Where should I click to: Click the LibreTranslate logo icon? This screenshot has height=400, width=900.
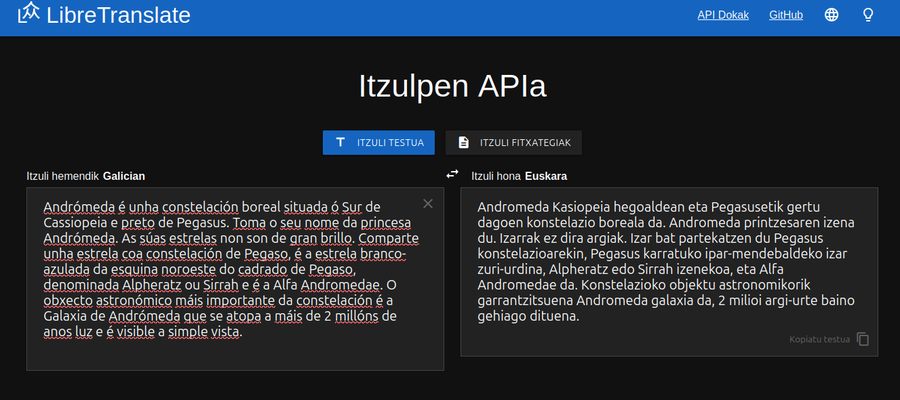(29, 13)
